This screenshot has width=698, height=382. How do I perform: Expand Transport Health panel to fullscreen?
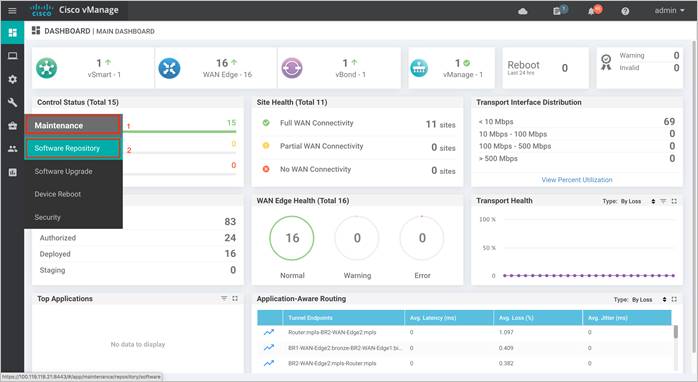pyautogui.click(x=674, y=201)
